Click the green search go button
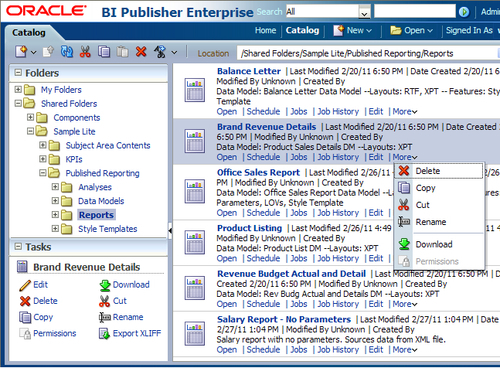500x368 pixels. (x=464, y=12)
